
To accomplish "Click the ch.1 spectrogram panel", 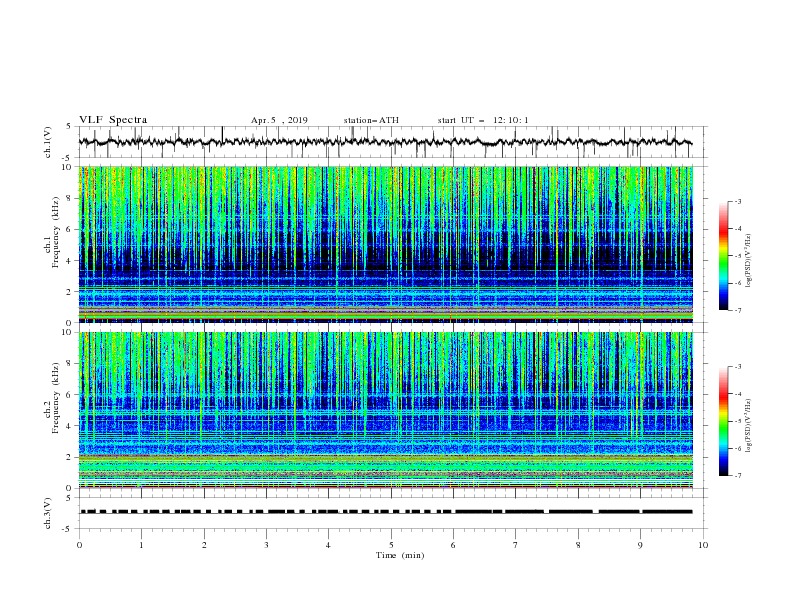I will (386, 244).
